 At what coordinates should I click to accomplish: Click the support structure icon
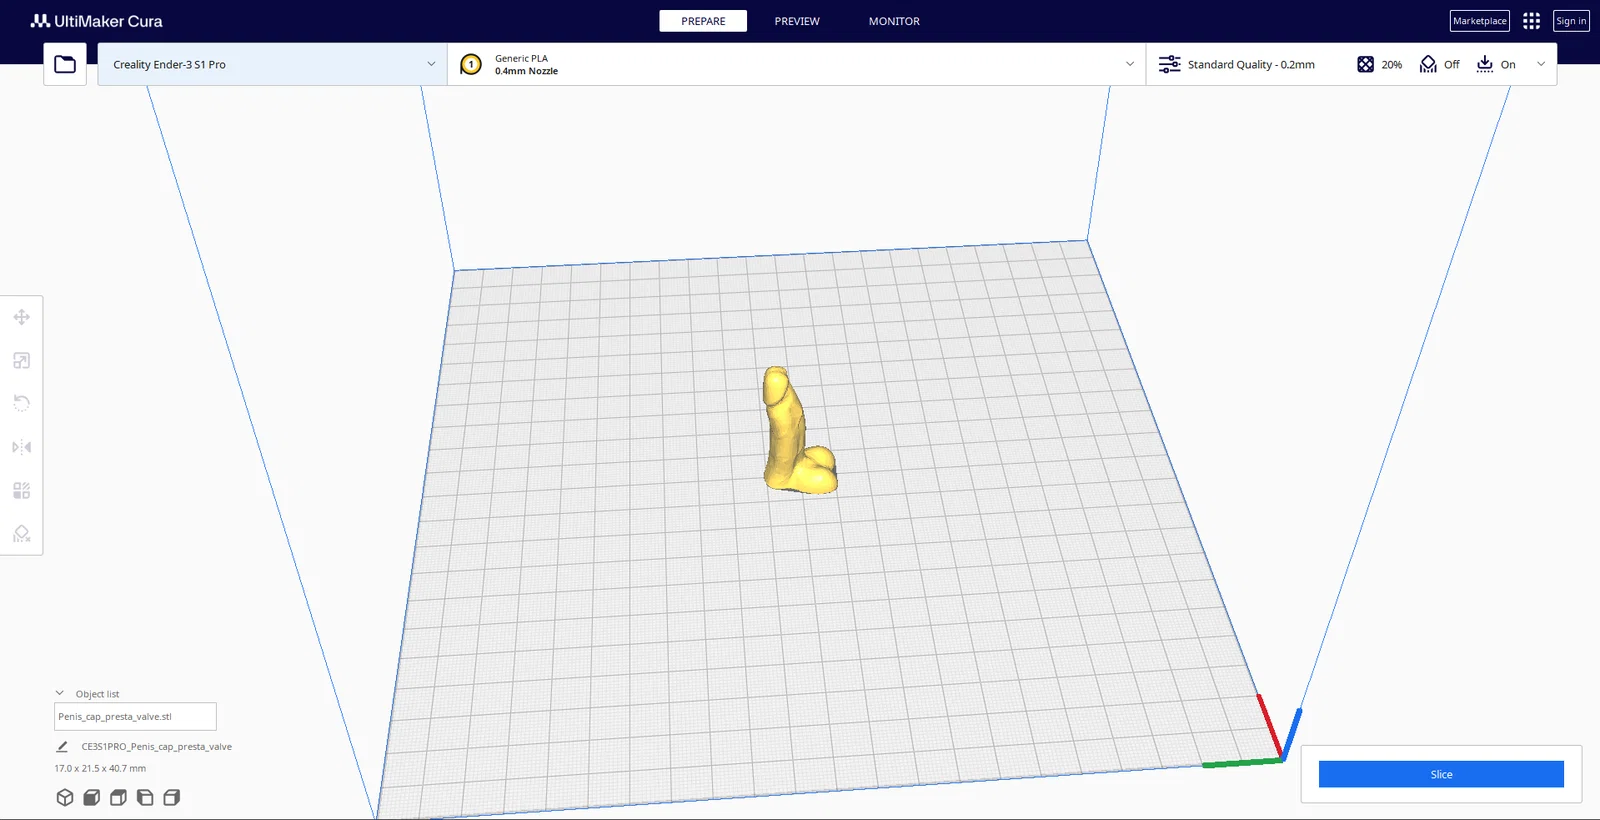click(1428, 64)
